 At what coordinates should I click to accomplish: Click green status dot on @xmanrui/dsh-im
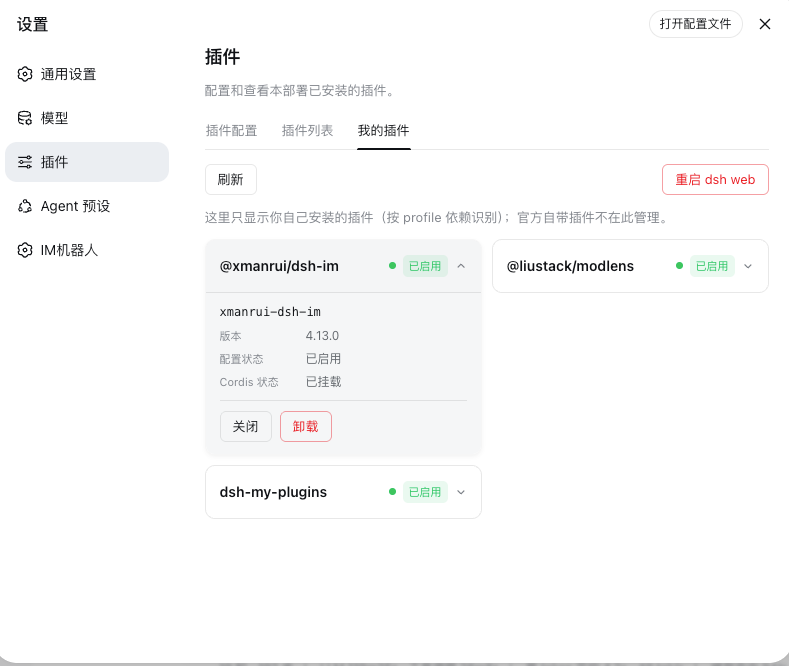click(x=392, y=266)
